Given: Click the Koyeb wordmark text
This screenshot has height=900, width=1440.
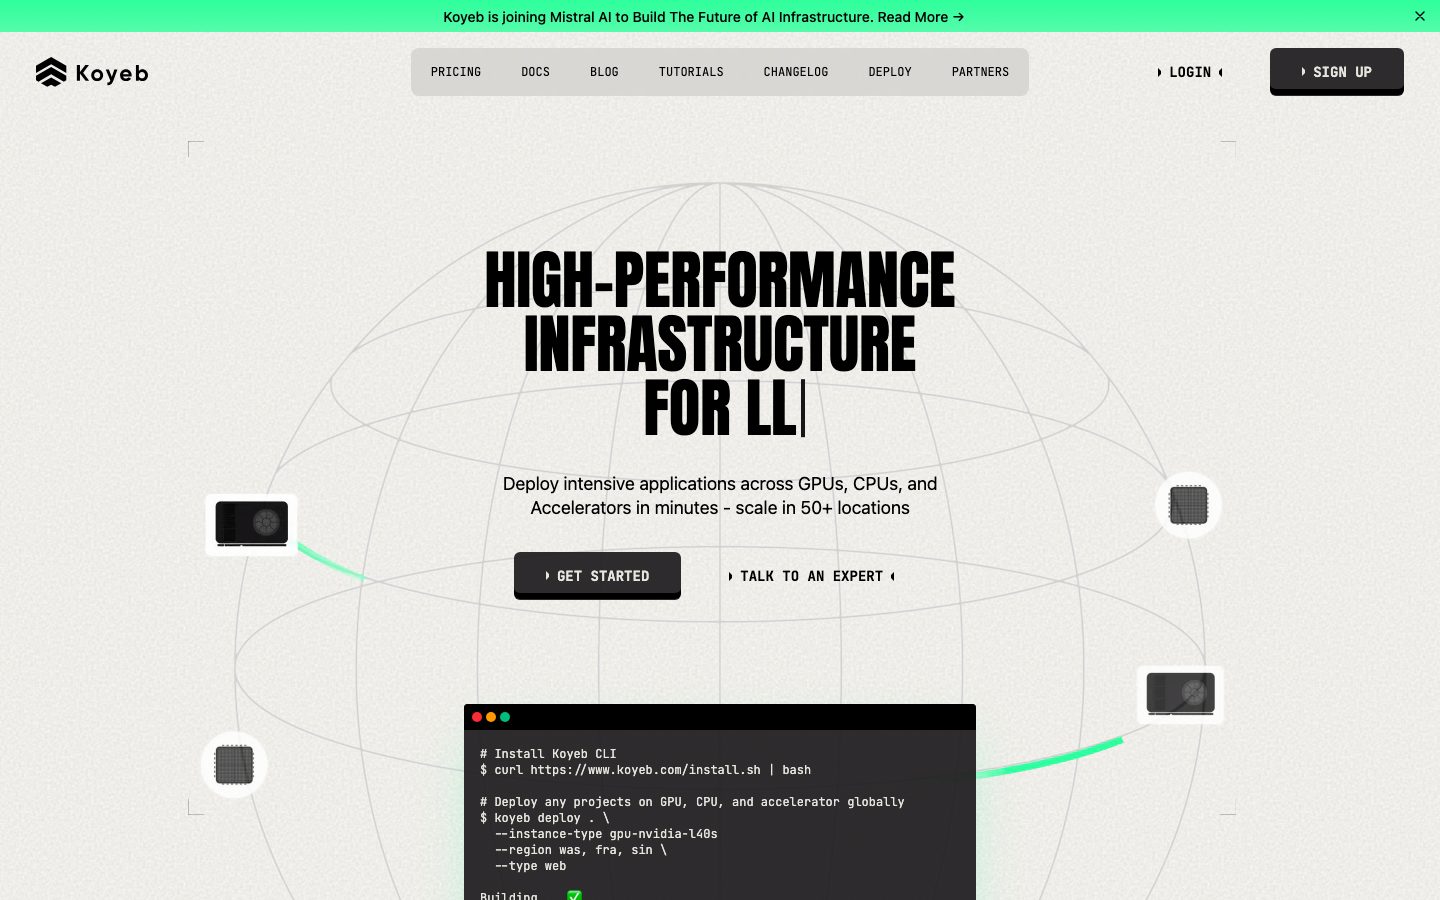Looking at the screenshot, I should [112, 73].
